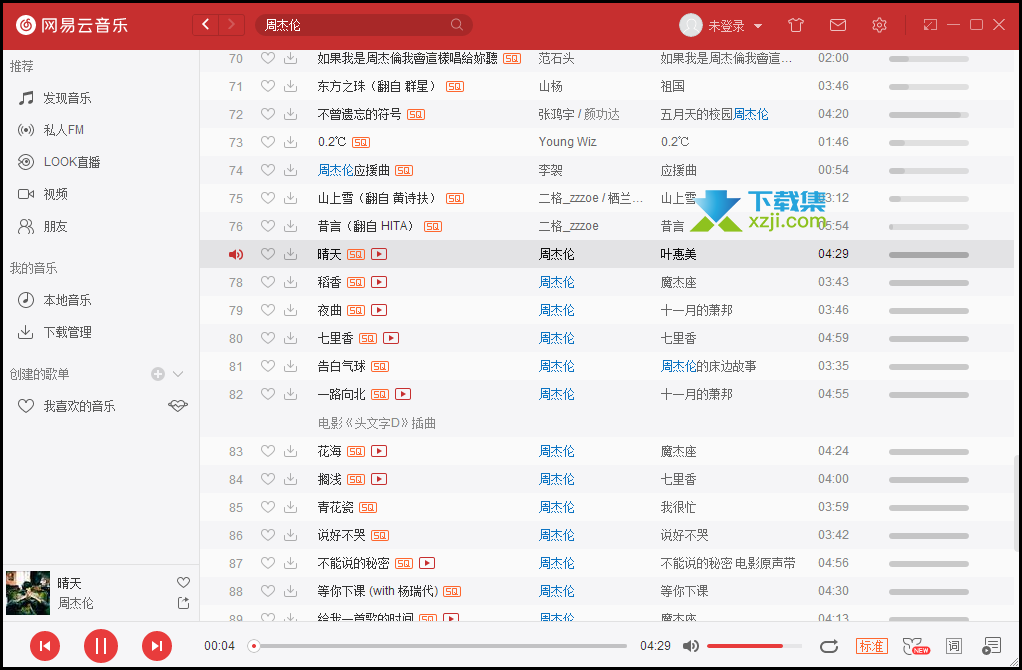Open heartbeat mode beside 我喜欢的音乐

[x=178, y=405]
